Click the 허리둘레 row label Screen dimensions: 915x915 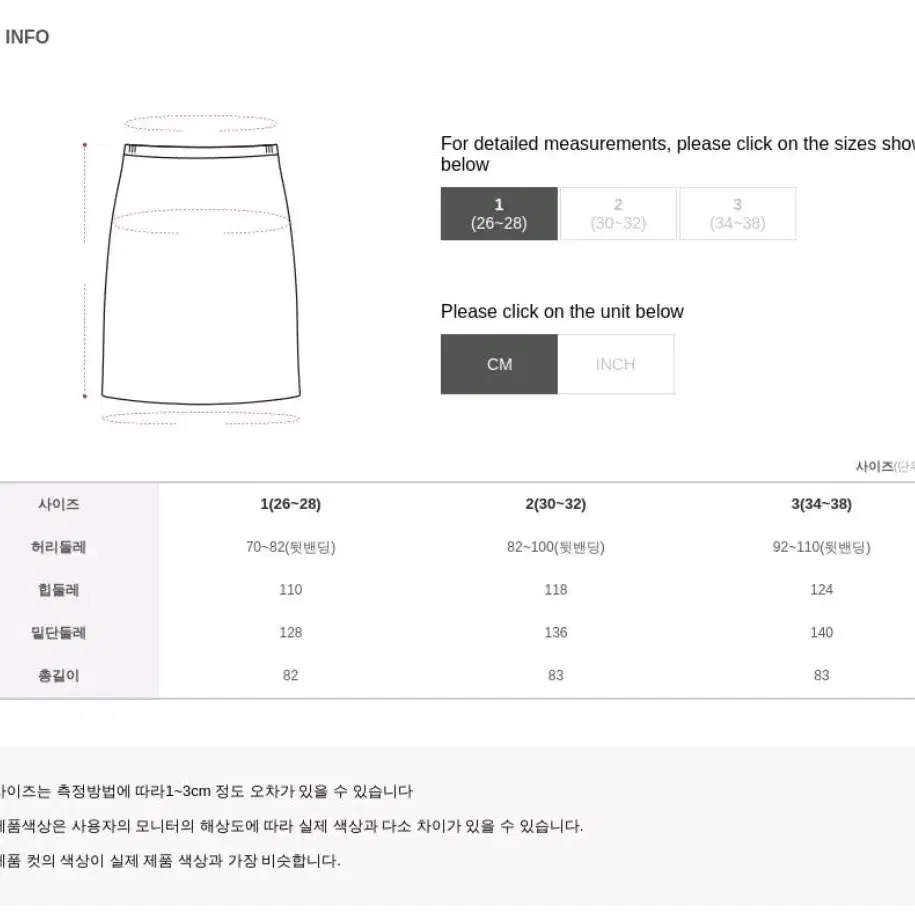pos(58,547)
